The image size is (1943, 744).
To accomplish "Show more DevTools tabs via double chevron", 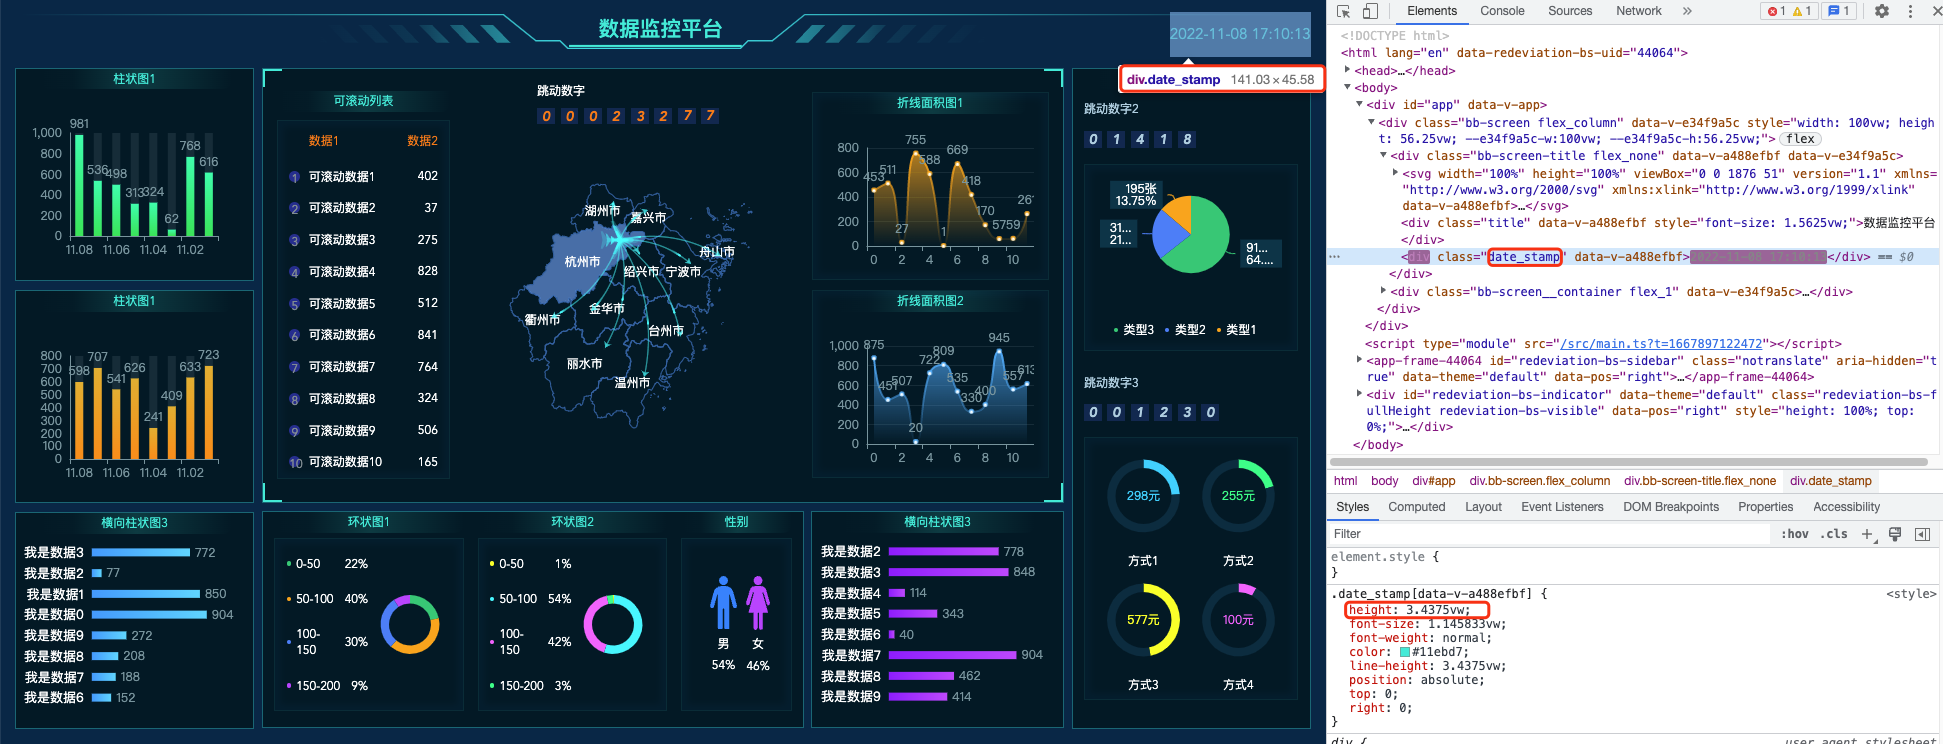I will pos(1687,11).
